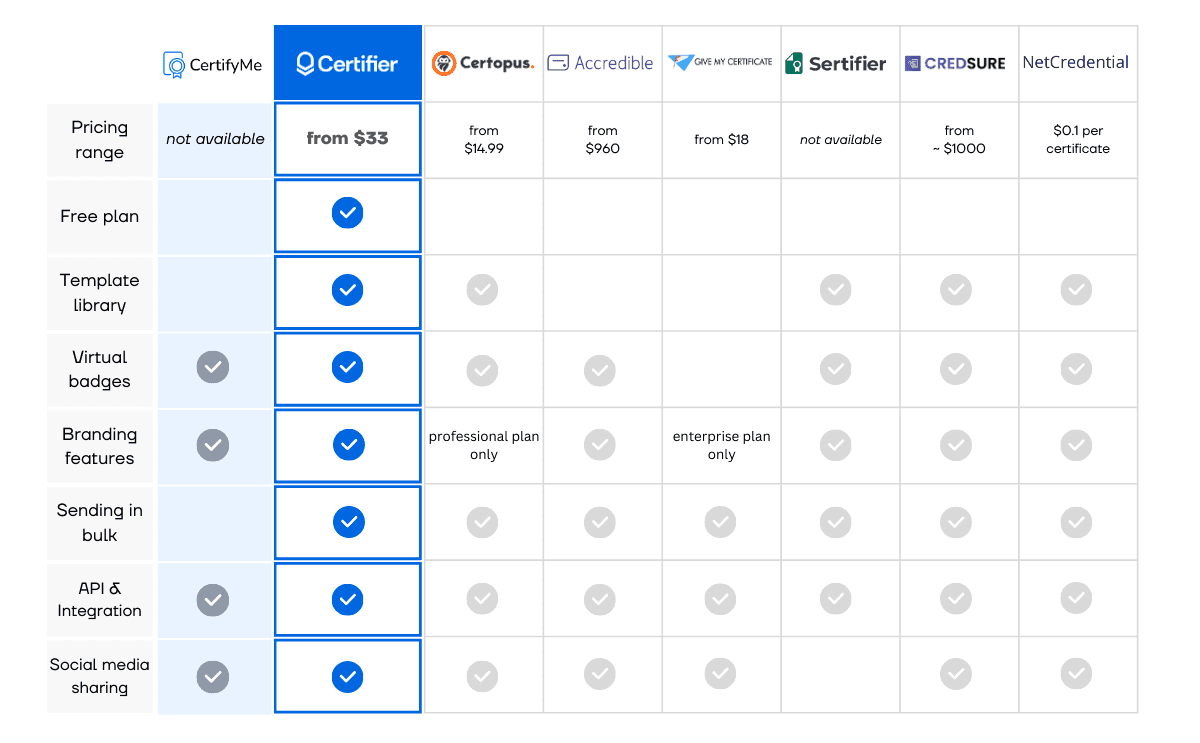Click Sertifier API & Integration checkmark
Viewport: 1200px width, 743px height.
(x=836, y=599)
